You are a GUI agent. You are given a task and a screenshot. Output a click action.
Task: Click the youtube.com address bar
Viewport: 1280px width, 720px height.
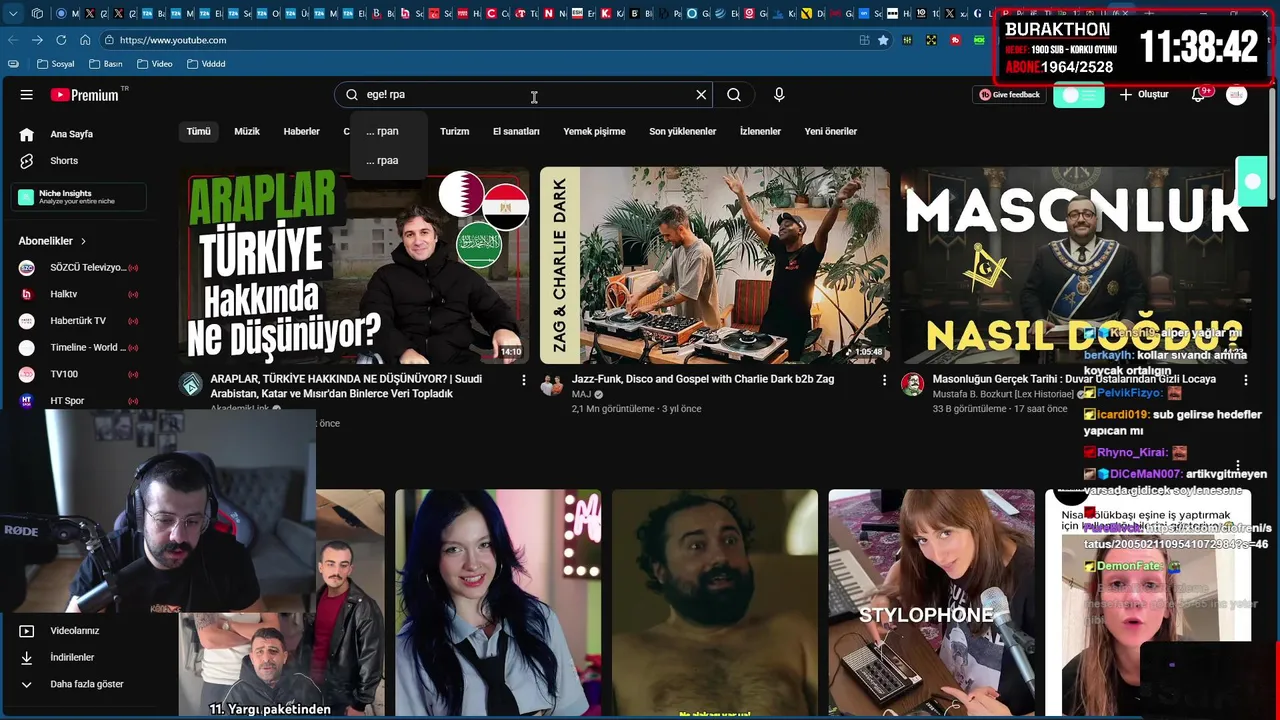[480, 40]
